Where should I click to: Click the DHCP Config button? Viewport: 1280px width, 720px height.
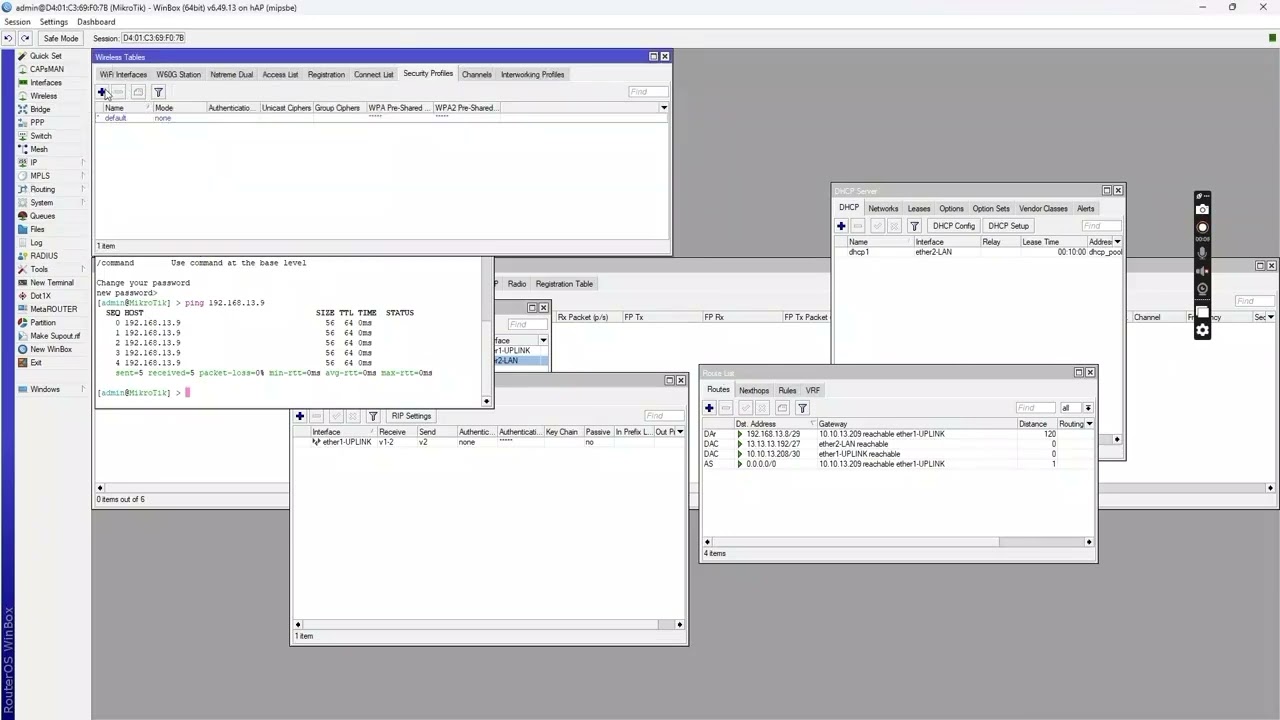[953, 226]
